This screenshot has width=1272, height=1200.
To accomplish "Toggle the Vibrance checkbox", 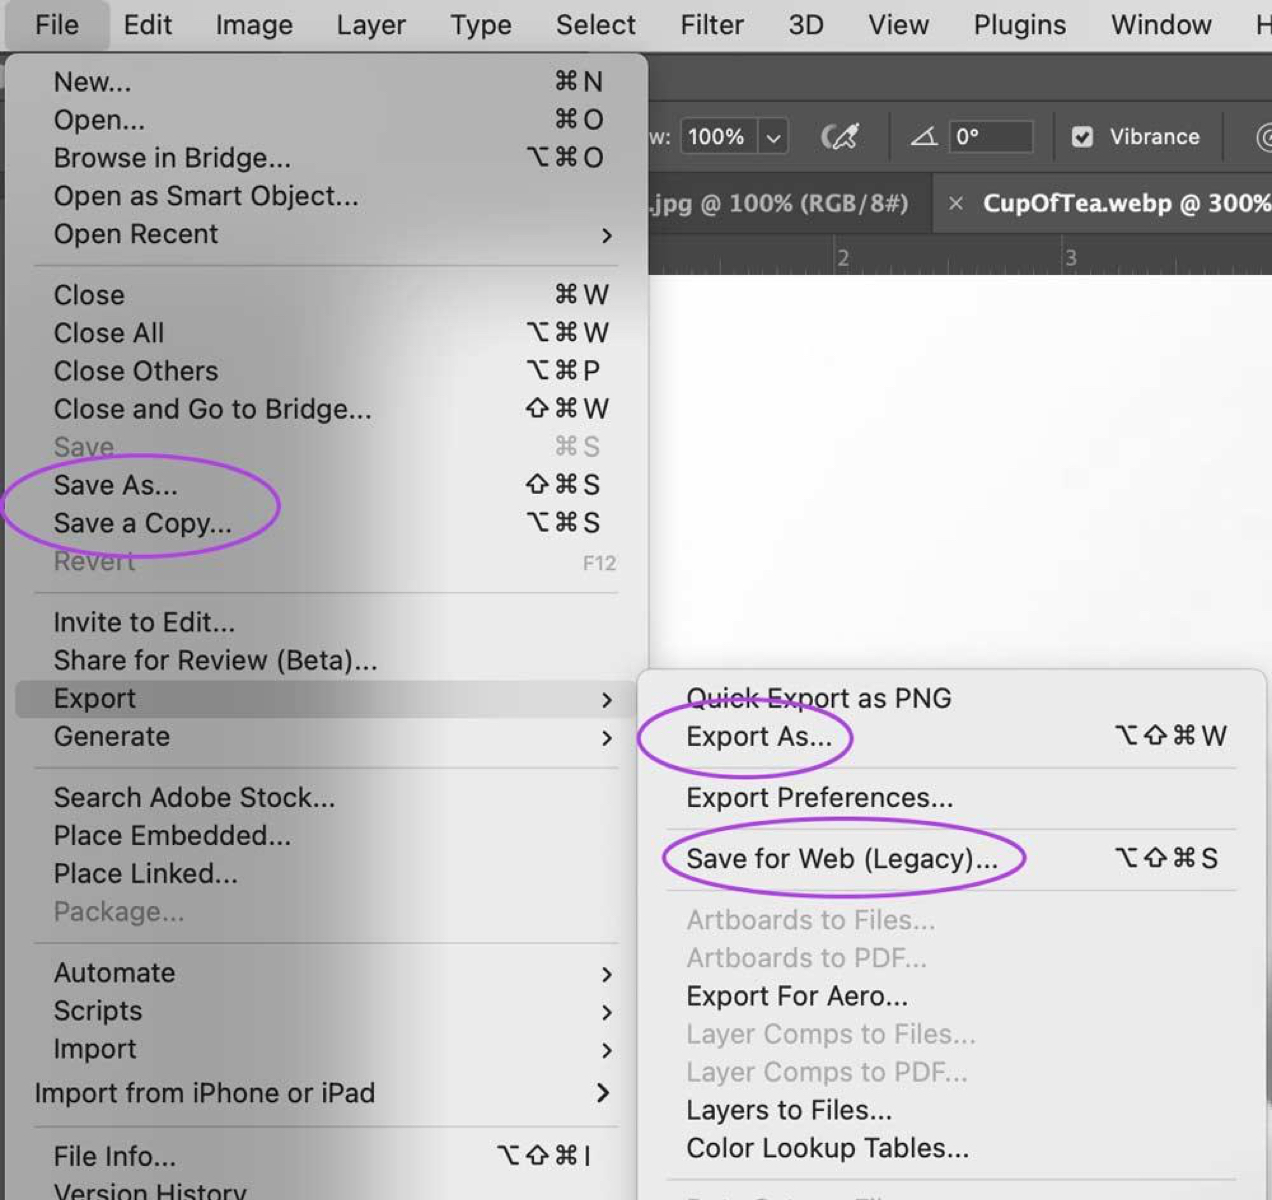I will tap(1082, 137).
